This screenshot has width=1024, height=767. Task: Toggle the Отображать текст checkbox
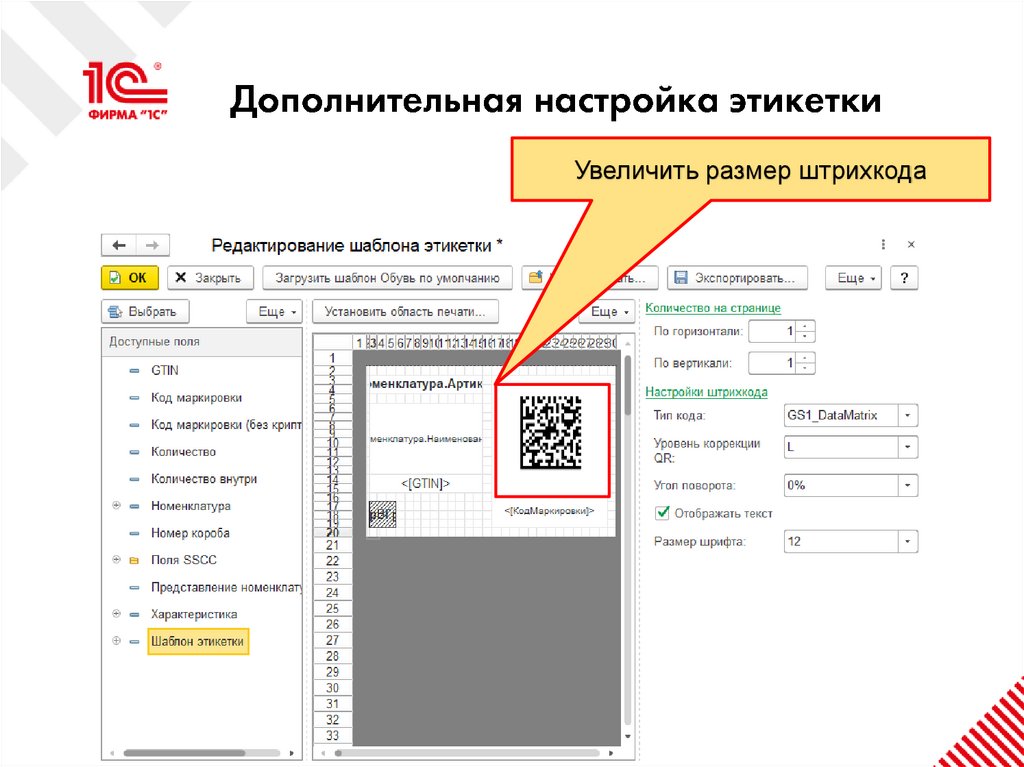(662, 514)
